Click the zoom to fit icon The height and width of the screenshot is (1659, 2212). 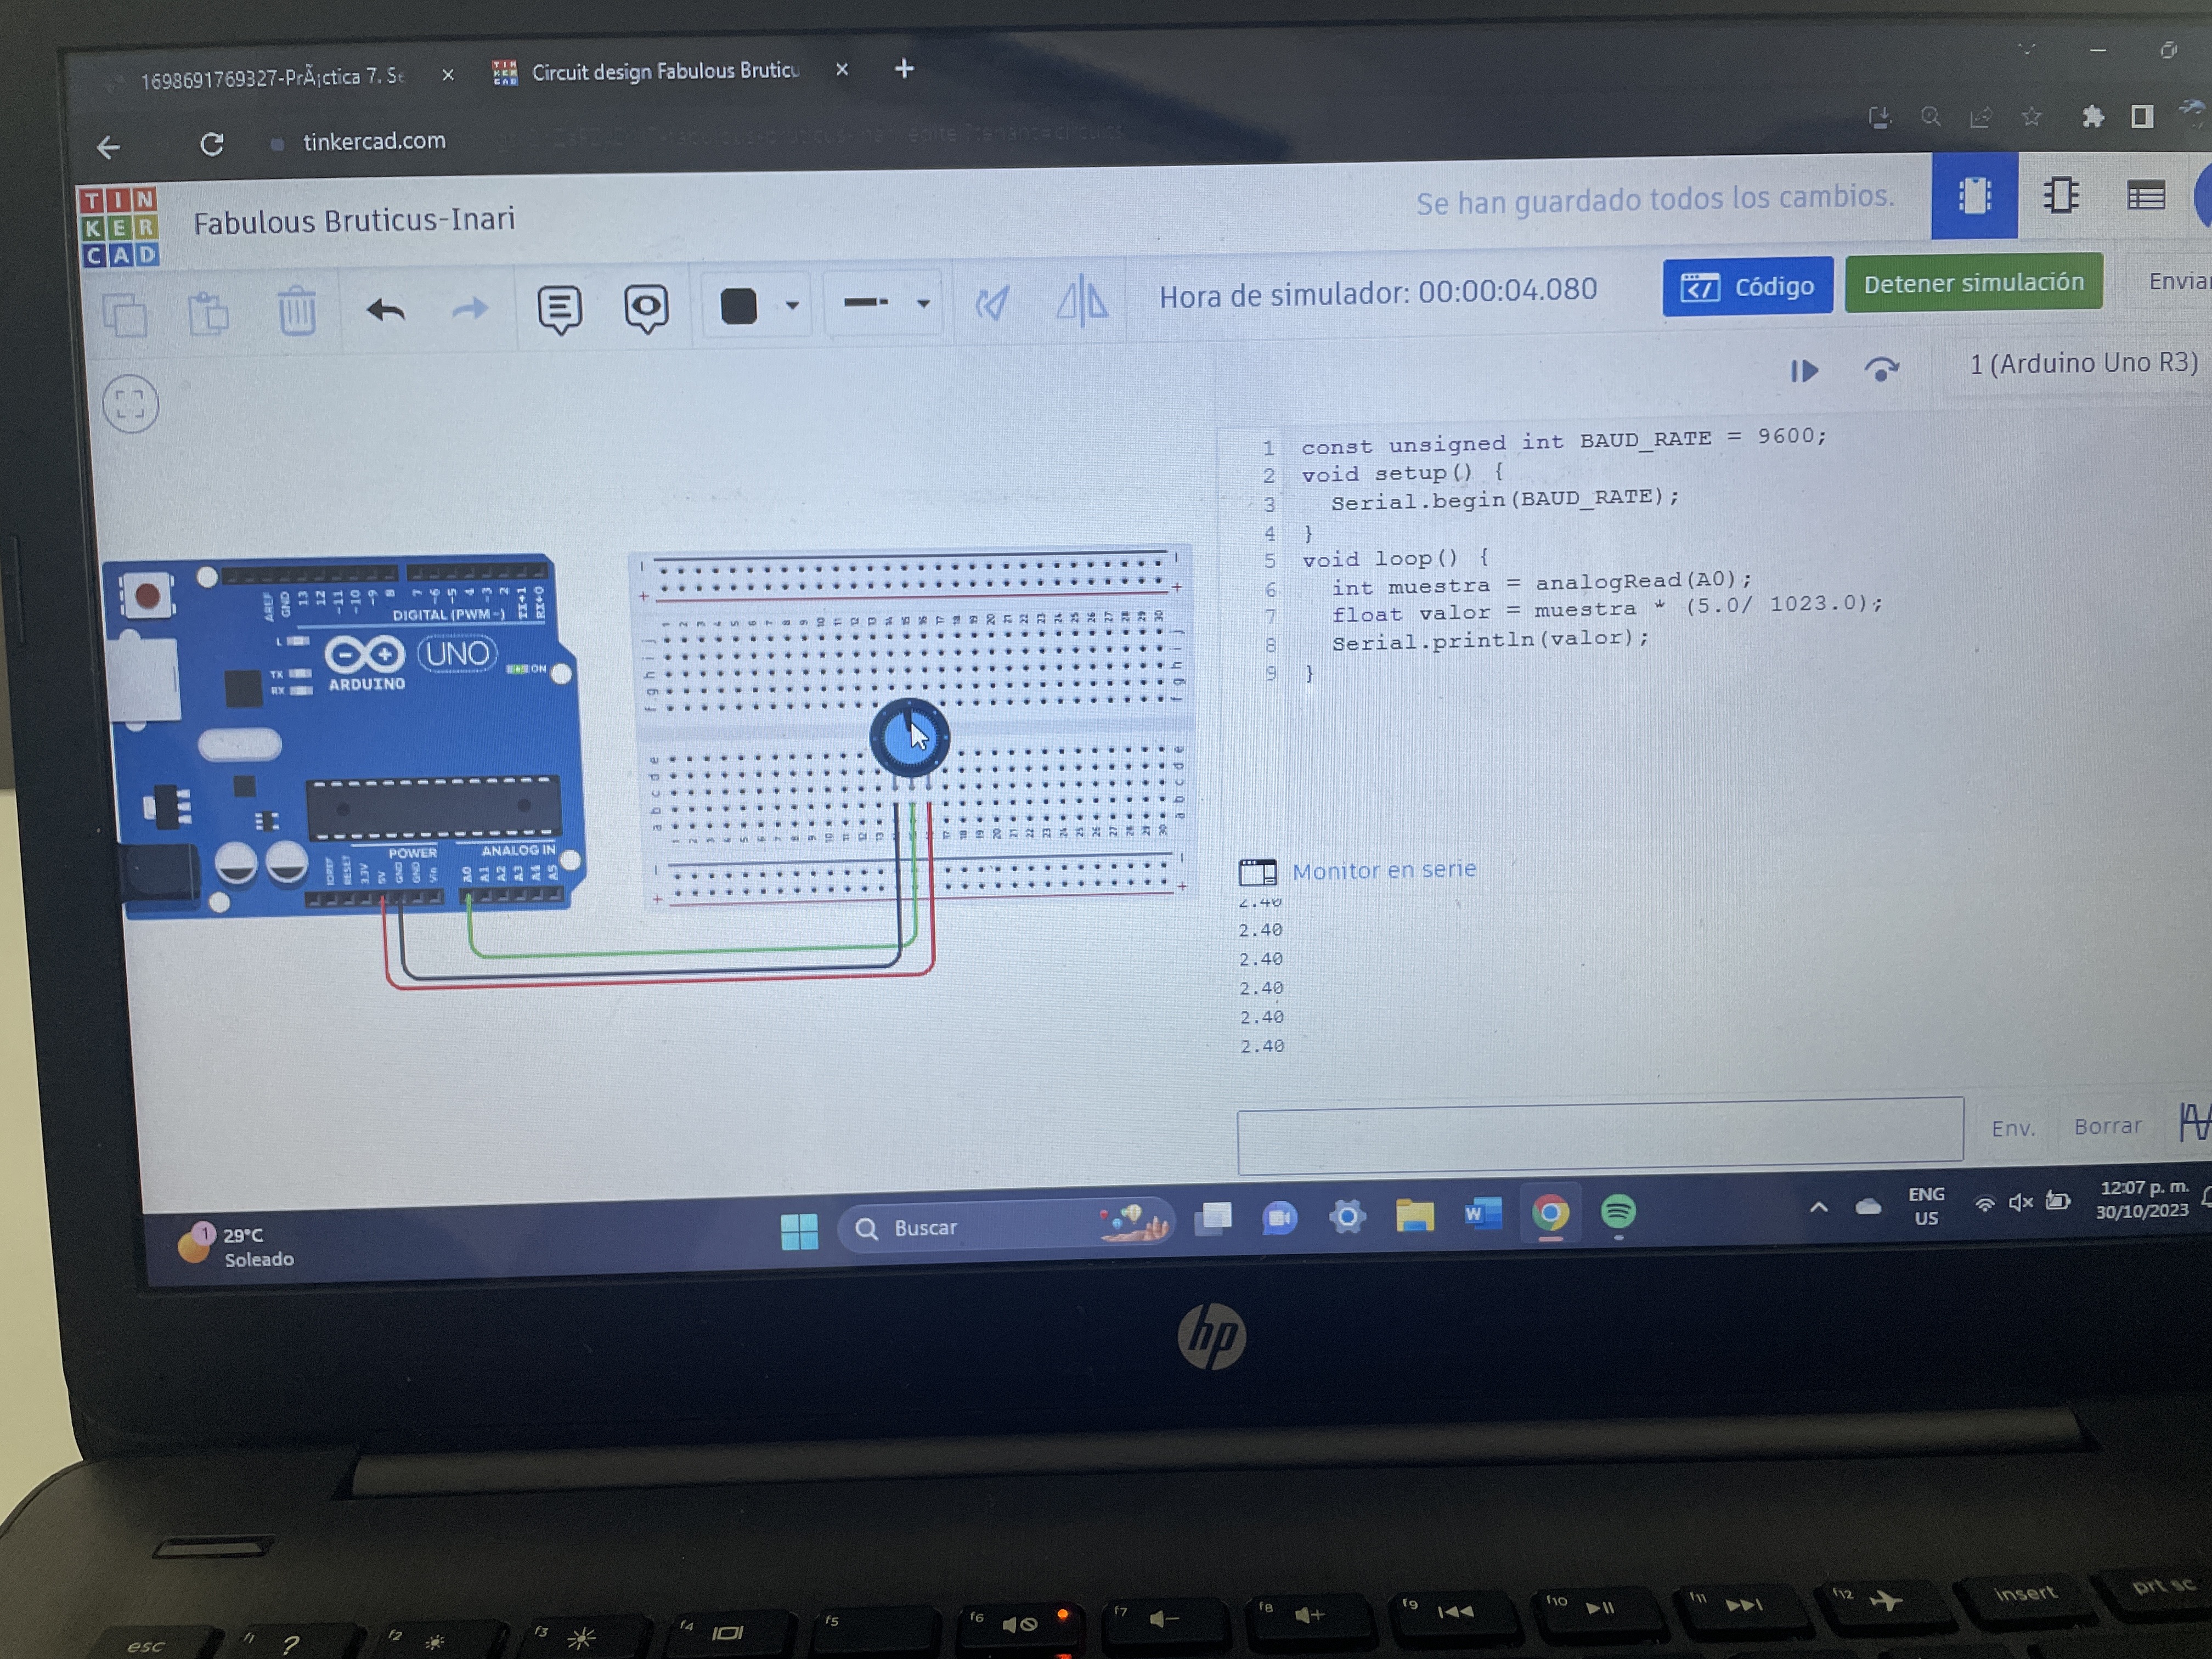pyautogui.click(x=131, y=404)
